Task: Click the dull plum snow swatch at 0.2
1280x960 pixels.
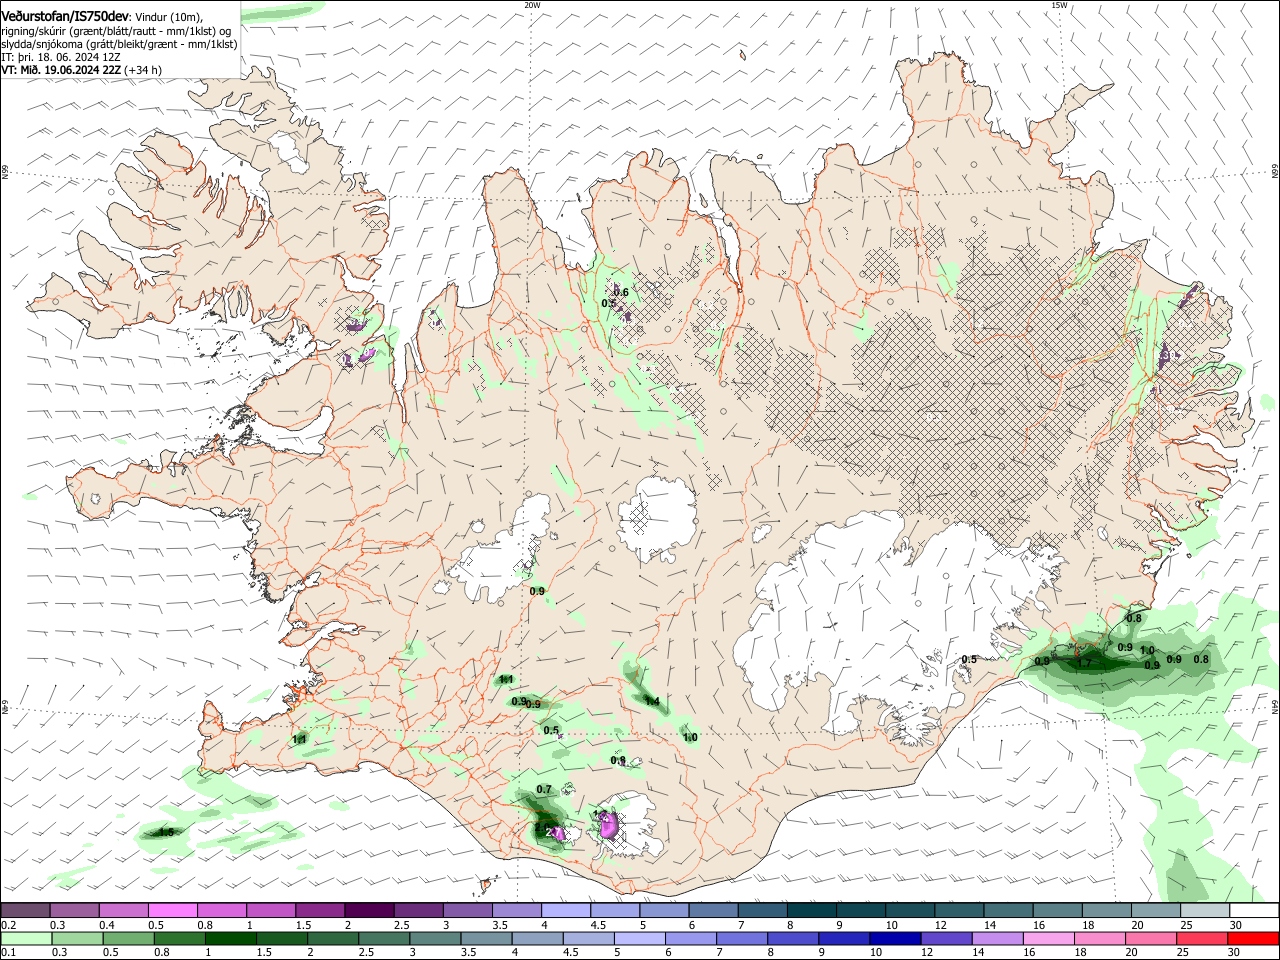Action: 25,910
